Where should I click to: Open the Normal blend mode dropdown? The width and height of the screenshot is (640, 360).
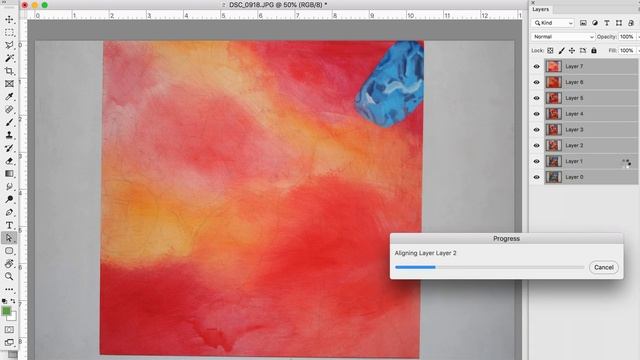coord(563,37)
